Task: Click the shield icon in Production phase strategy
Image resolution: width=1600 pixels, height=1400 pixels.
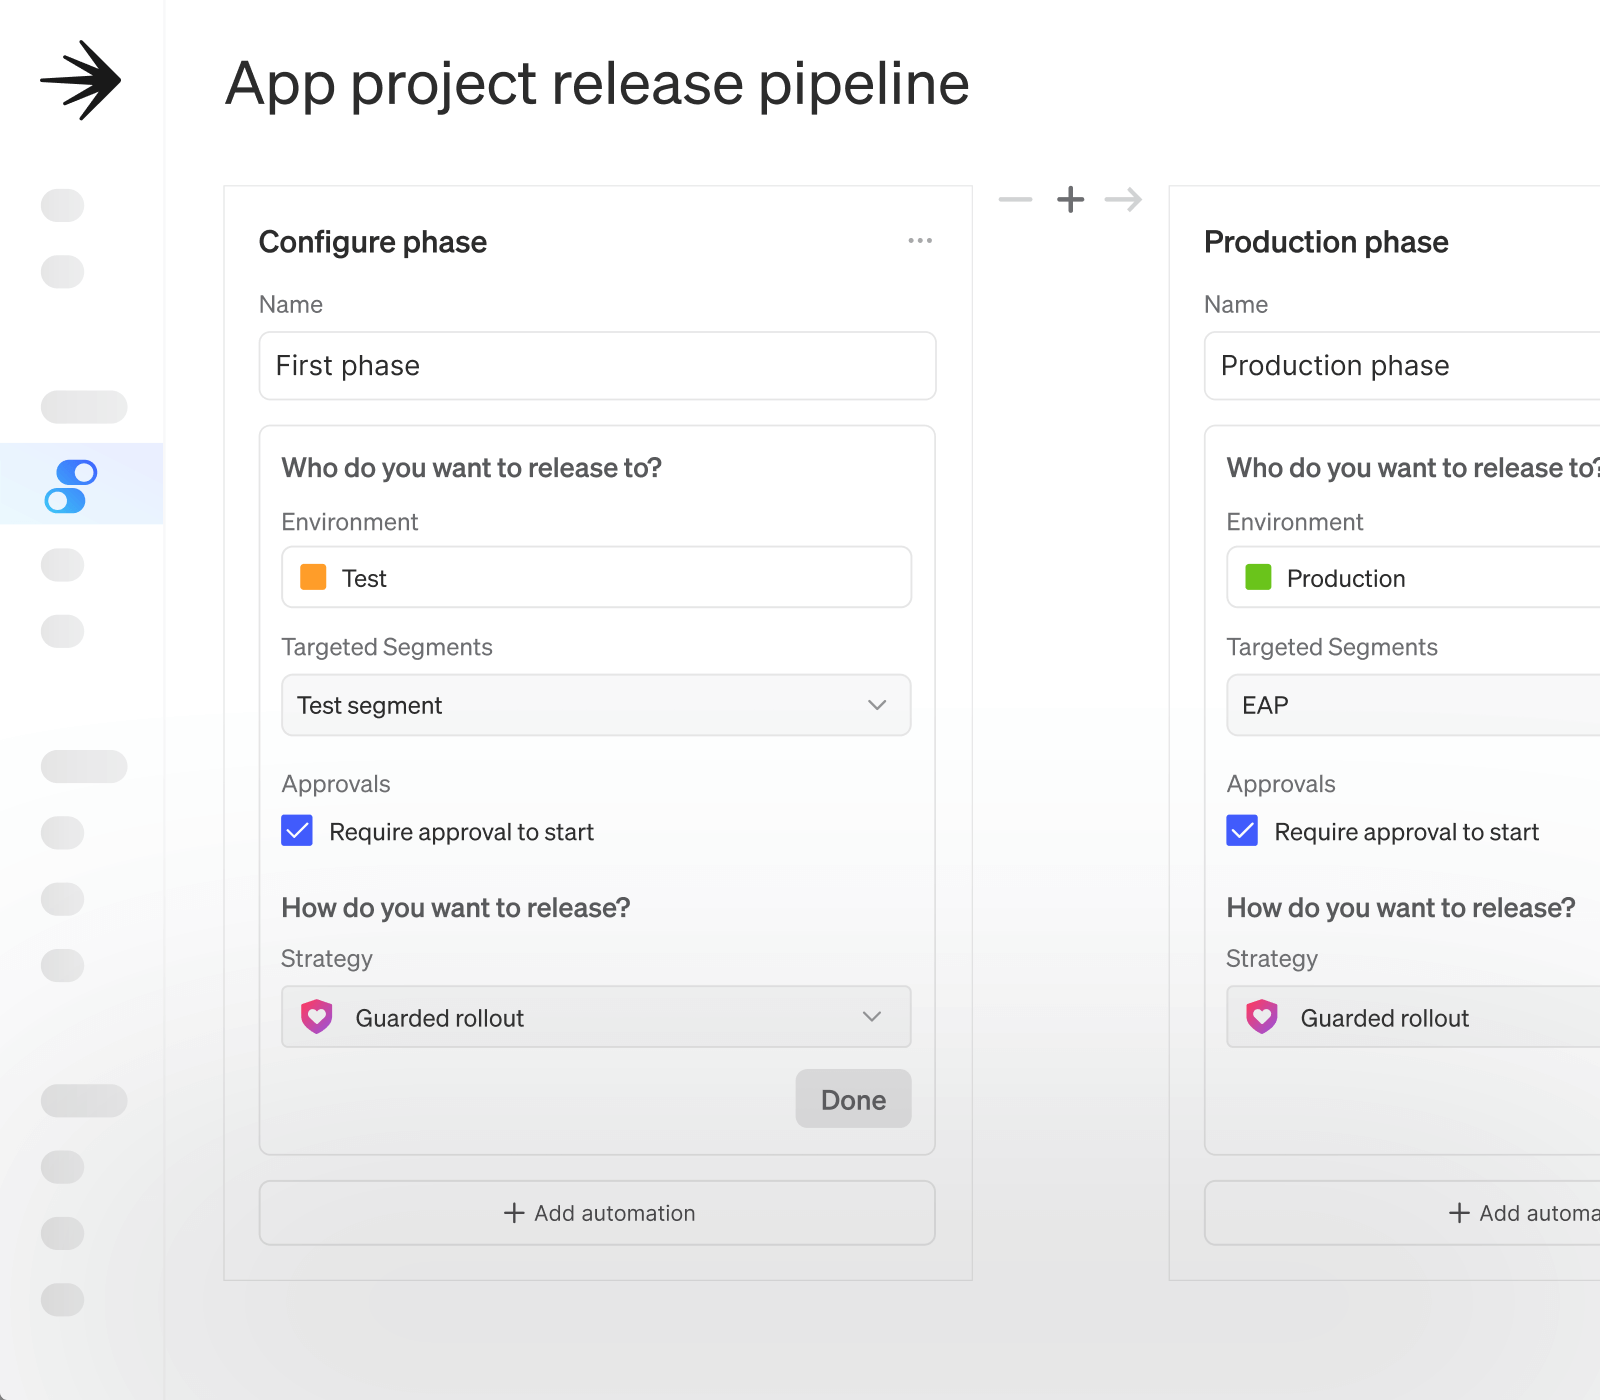Action: pyautogui.click(x=1262, y=1017)
